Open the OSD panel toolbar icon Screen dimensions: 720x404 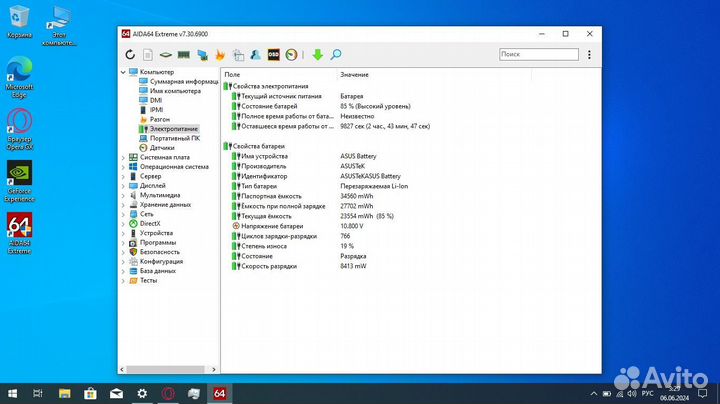pyautogui.click(x=273, y=55)
